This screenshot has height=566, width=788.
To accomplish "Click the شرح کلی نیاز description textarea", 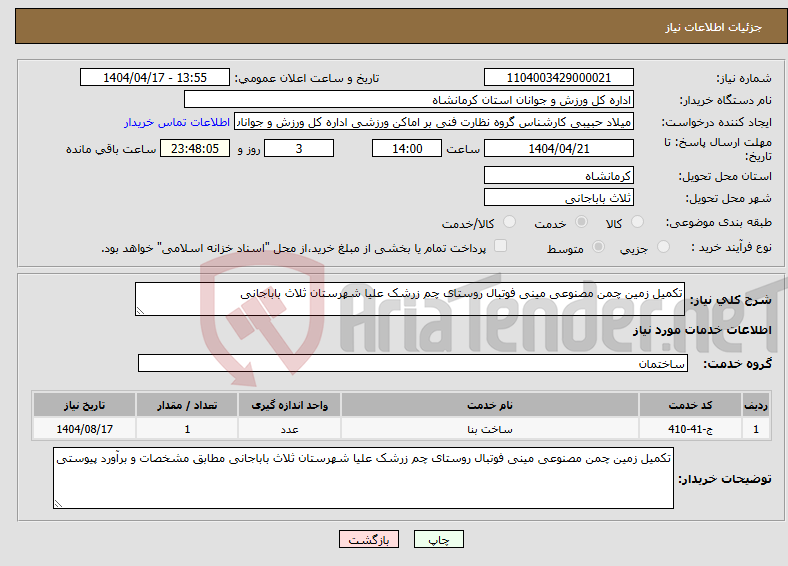I will (410, 299).
